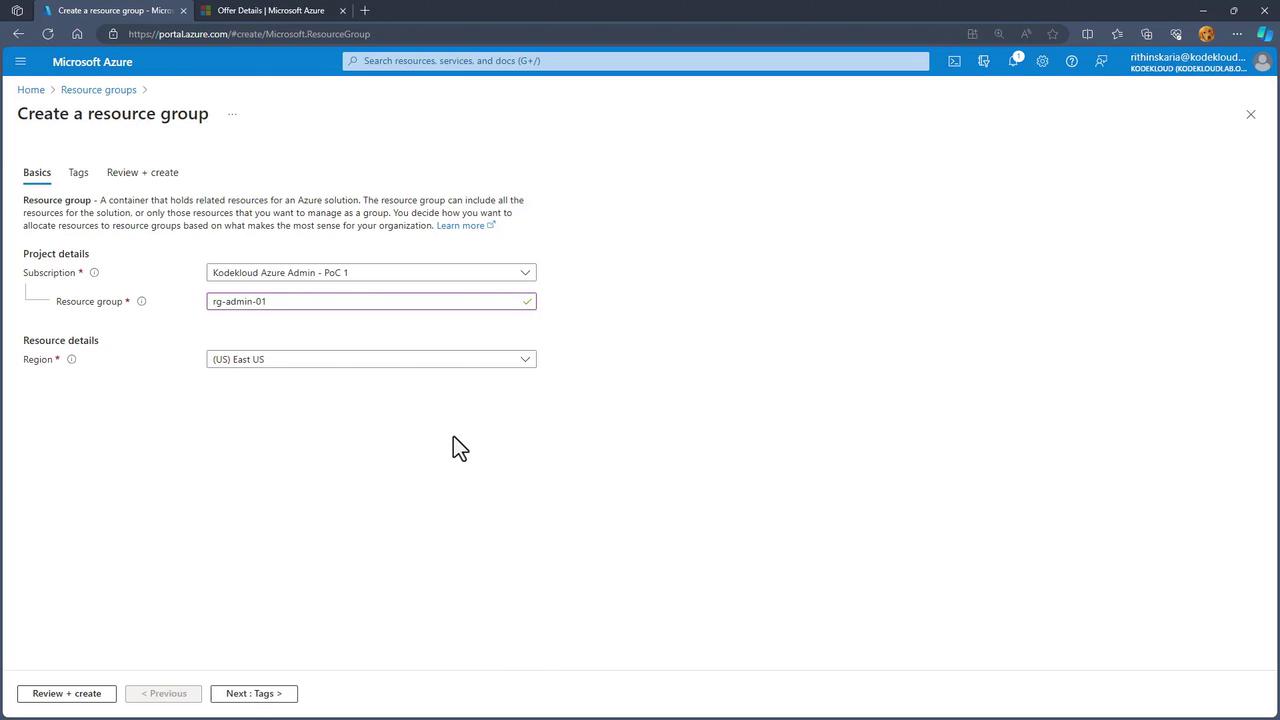Screen dimensions: 1280x720
Task: Open the Edge Copilot sidebar
Action: click(x=1265, y=34)
